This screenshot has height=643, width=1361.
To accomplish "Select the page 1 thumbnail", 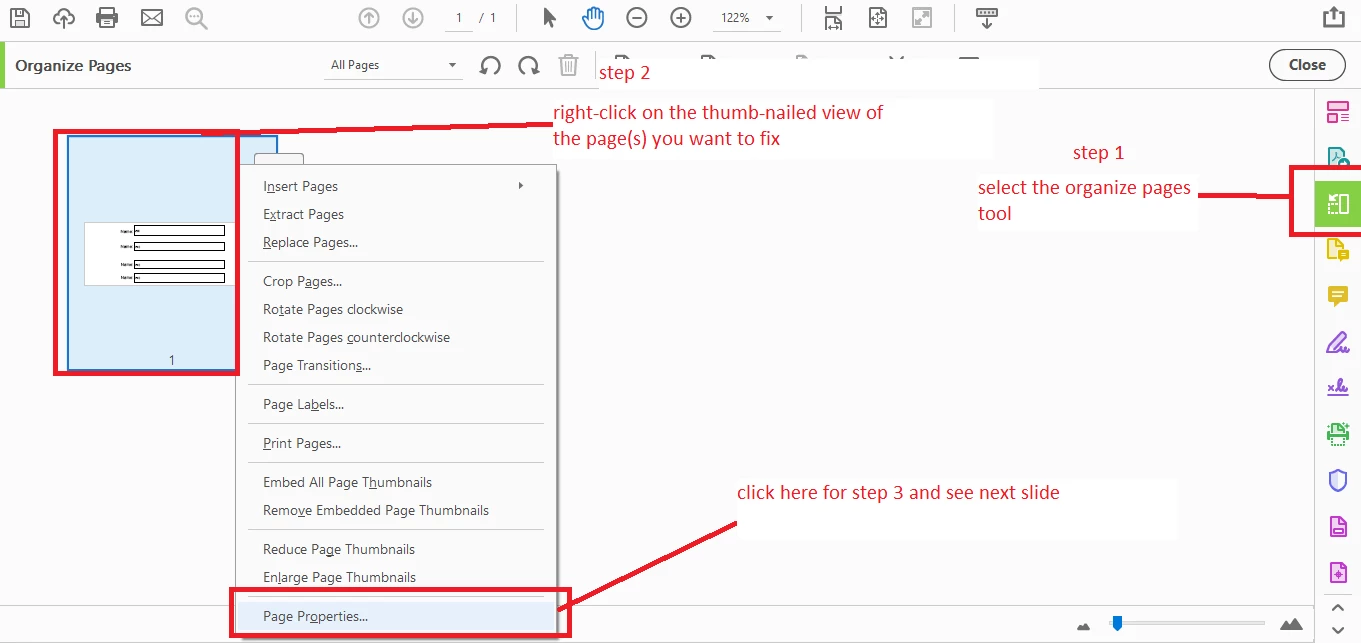I will [152, 253].
